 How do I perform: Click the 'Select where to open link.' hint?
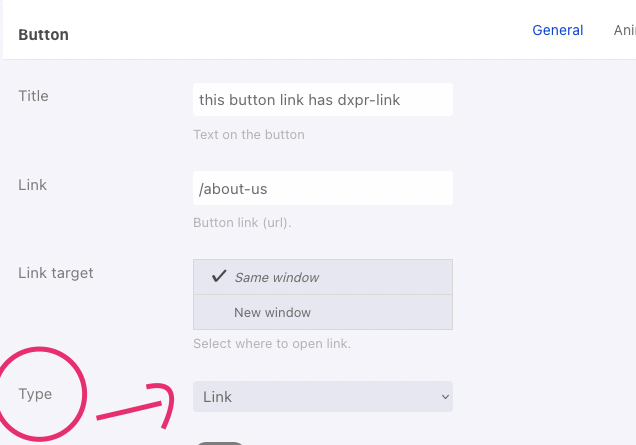[x=272, y=344]
